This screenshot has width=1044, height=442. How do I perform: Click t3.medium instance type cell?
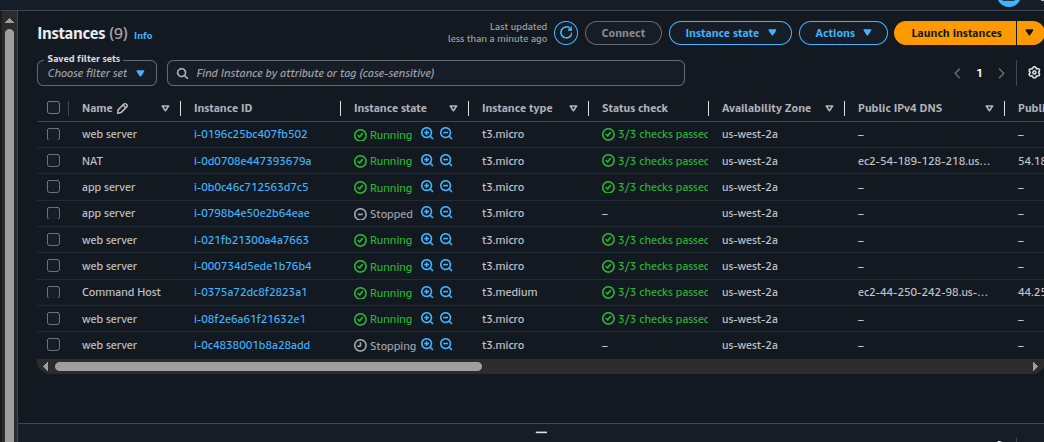(509, 292)
